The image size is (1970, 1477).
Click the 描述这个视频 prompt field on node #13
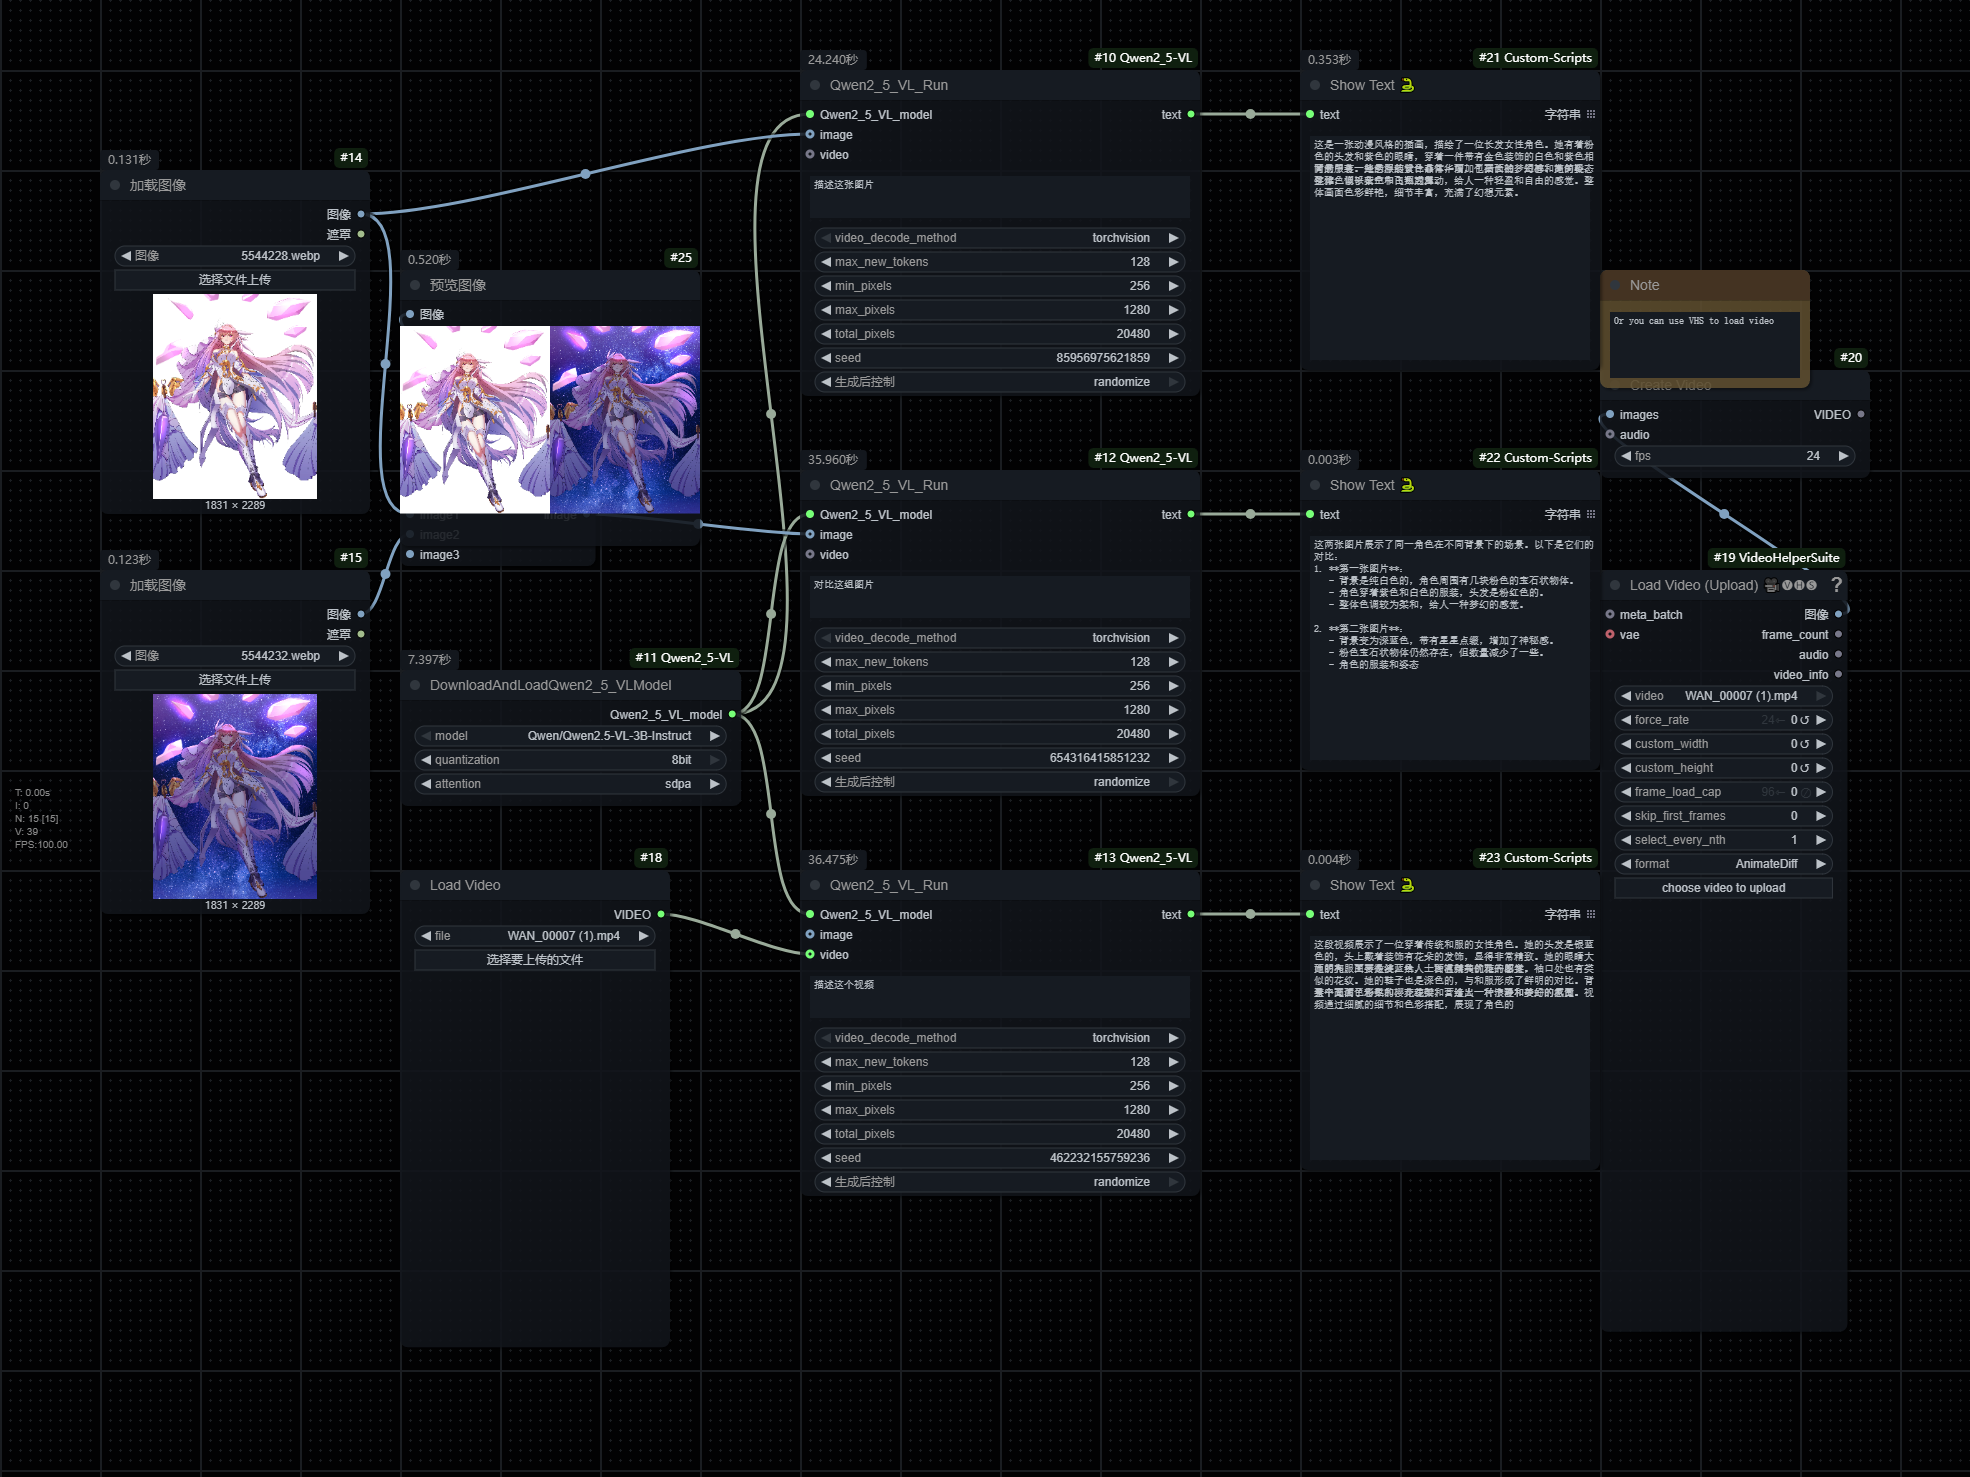(x=1000, y=997)
